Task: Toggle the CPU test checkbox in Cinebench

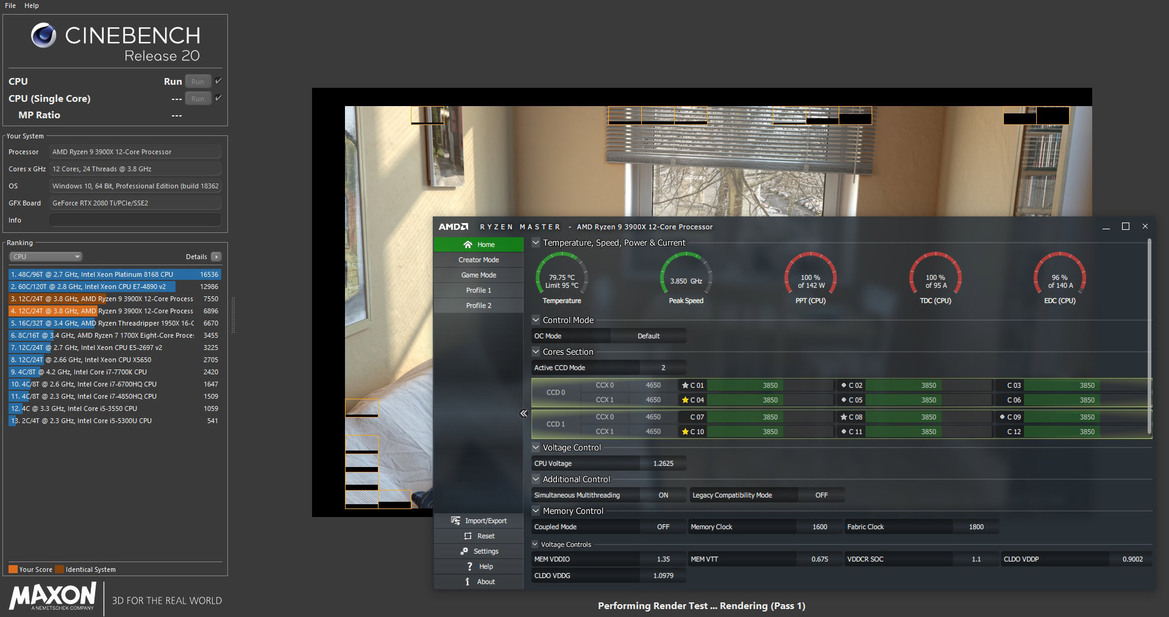Action: [x=218, y=80]
